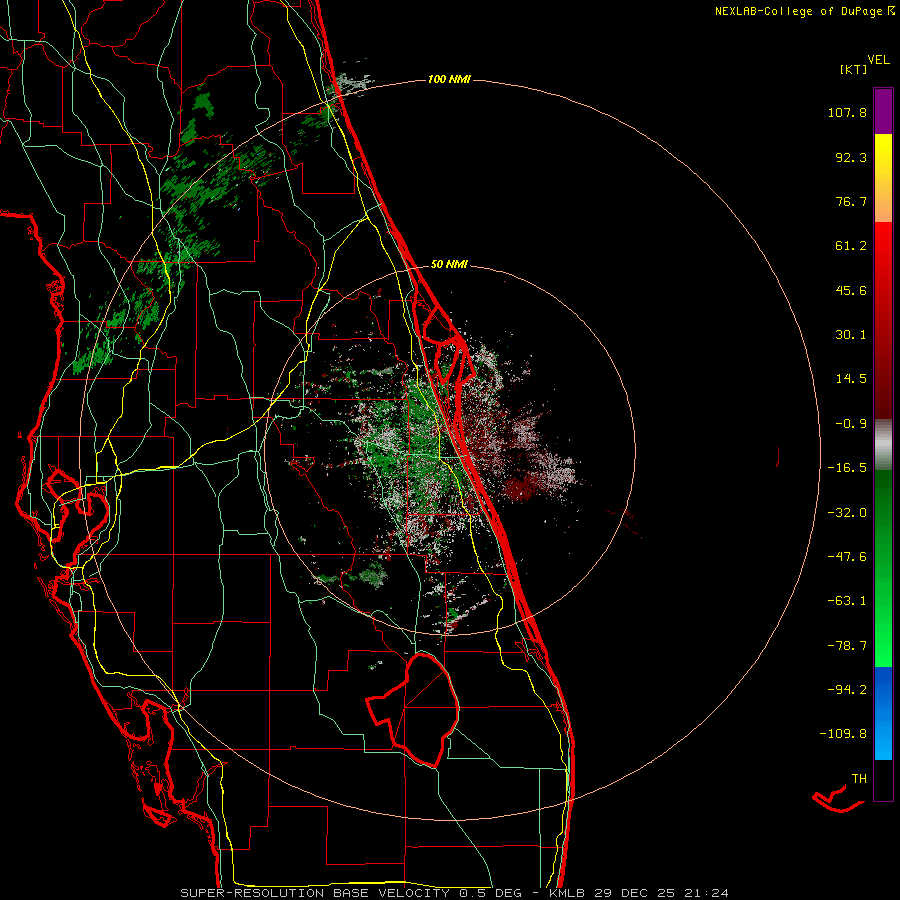The height and width of the screenshot is (900, 900).
Task: Pick the purple segment atop the color bar
Action: 883,111
